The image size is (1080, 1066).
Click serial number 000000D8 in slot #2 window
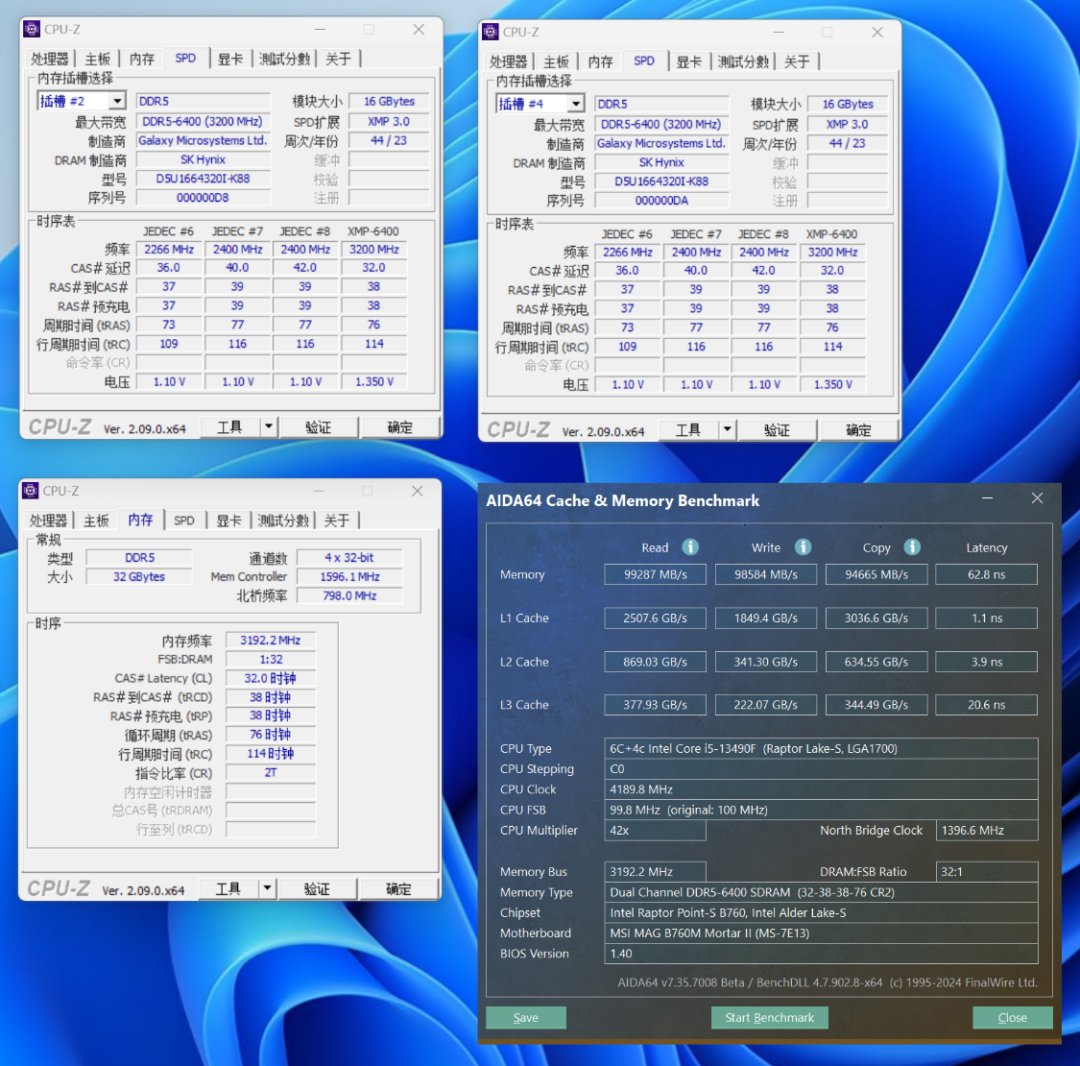tap(203, 198)
